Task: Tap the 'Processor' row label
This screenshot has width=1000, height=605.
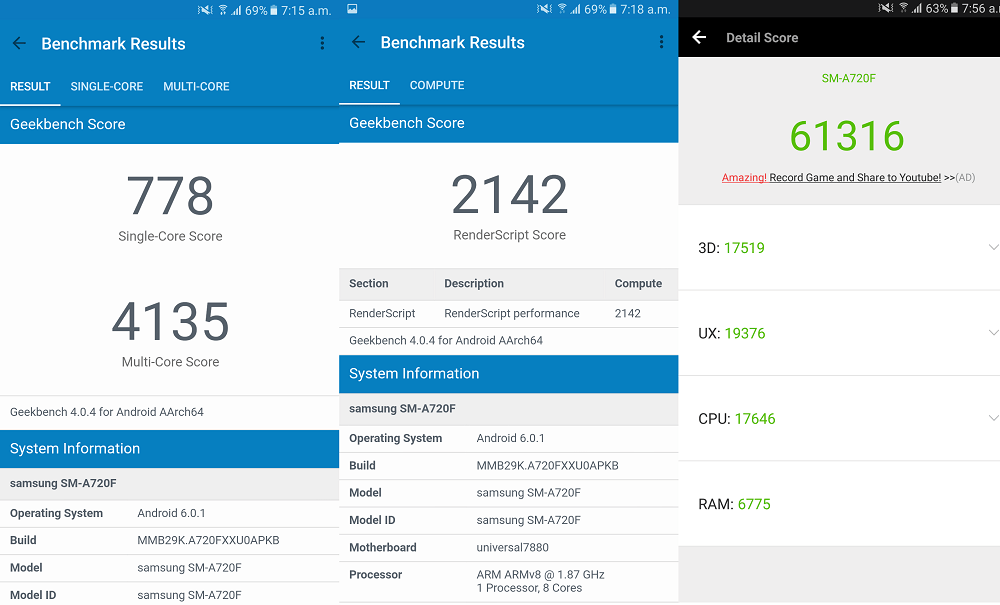Action: [376, 574]
